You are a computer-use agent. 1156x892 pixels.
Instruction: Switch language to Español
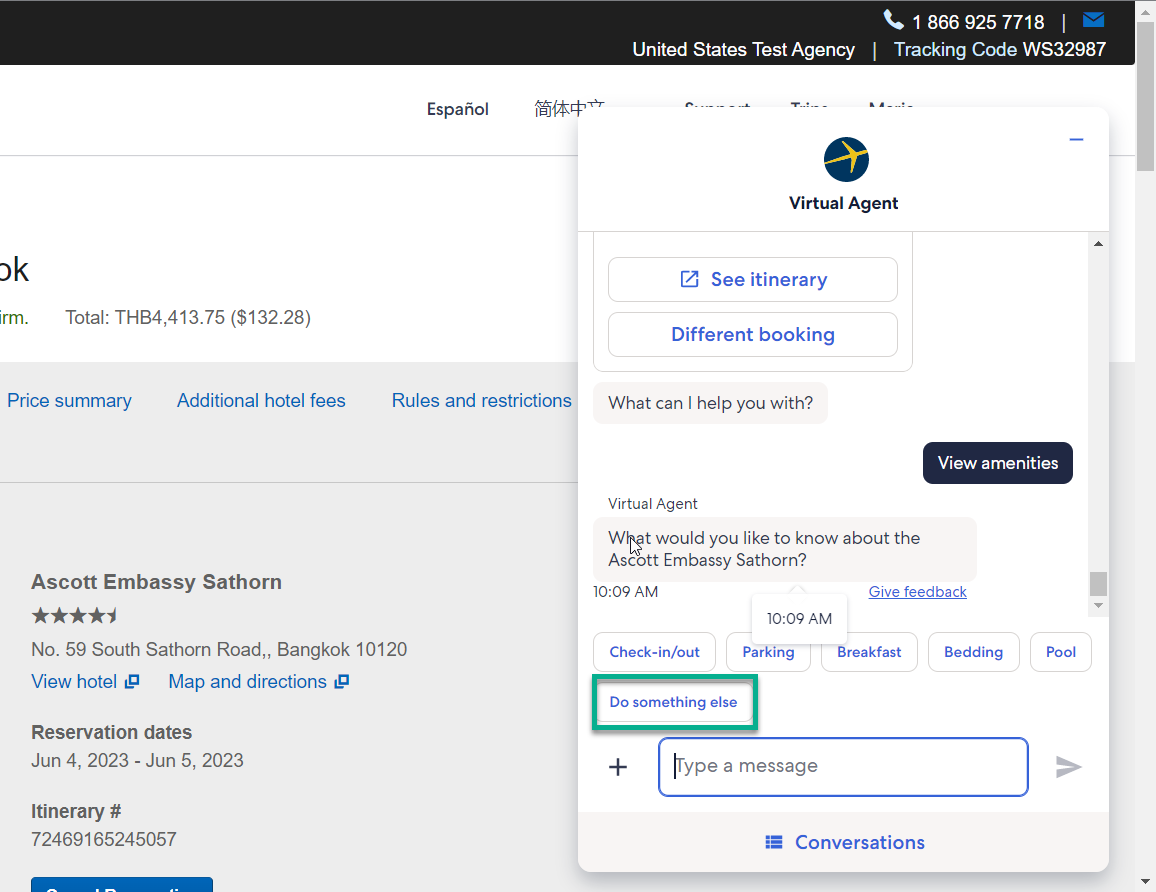click(458, 109)
